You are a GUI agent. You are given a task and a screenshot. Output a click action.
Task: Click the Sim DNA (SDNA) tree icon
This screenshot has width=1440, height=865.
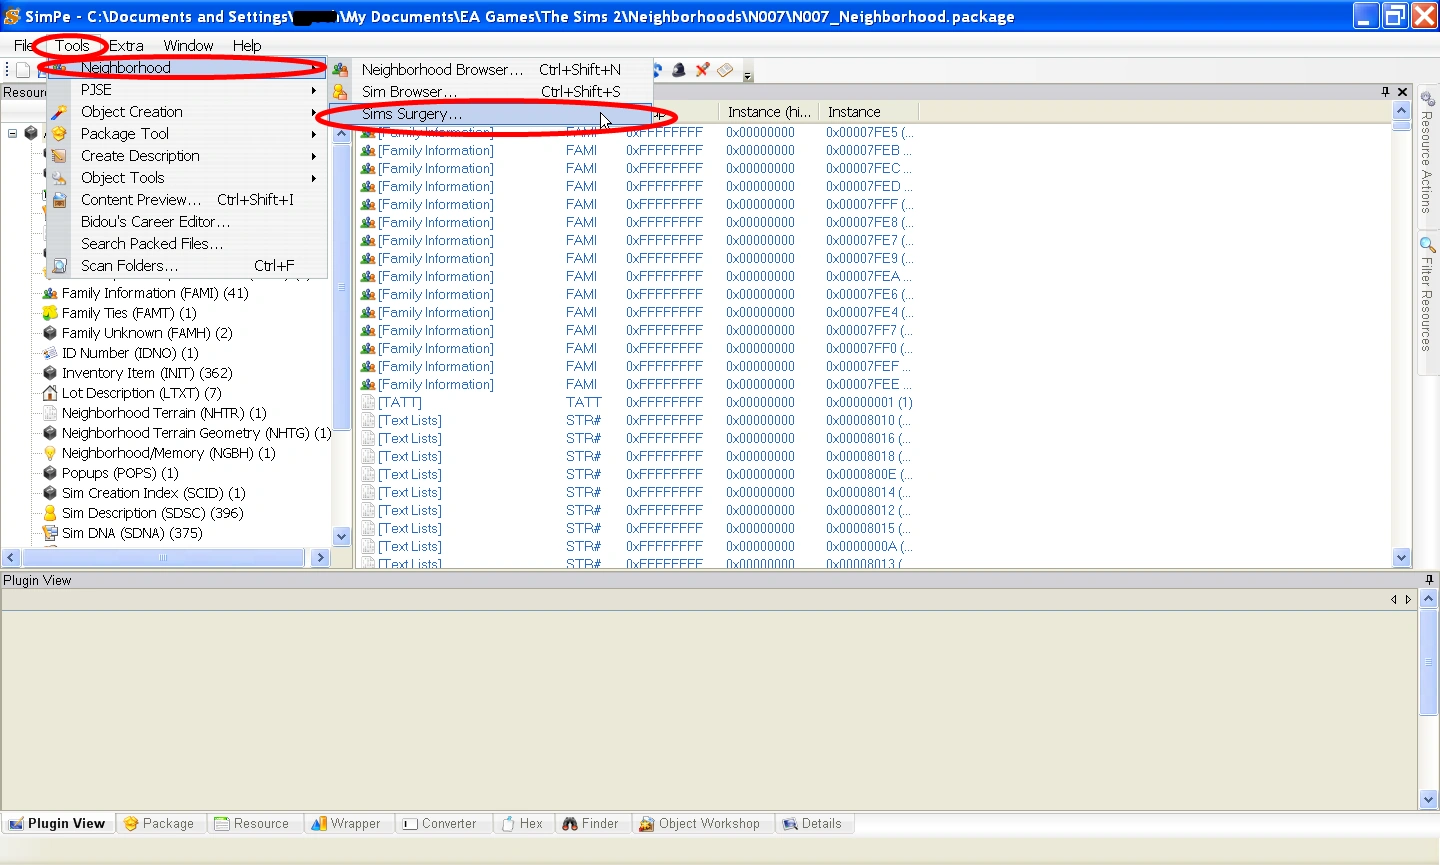[x=50, y=533]
